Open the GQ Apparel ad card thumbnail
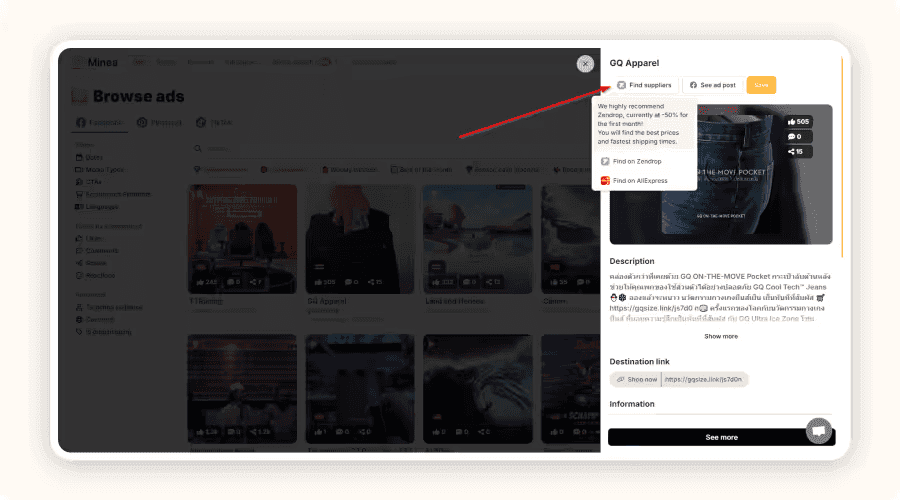Image resolution: width=900 pixels, height=500 pixels. click(359, 239)
